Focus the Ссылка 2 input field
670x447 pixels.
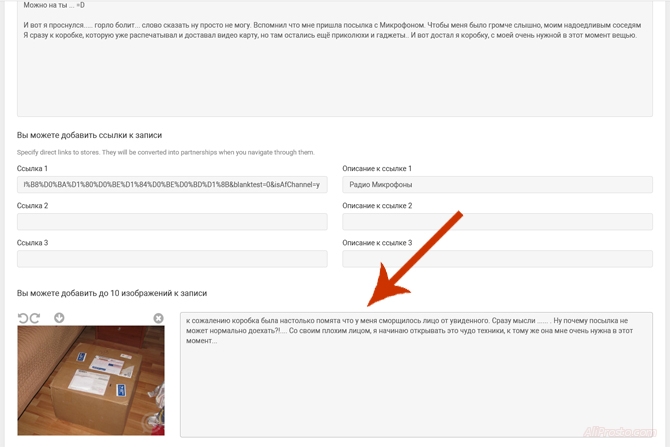click(172, 222)
